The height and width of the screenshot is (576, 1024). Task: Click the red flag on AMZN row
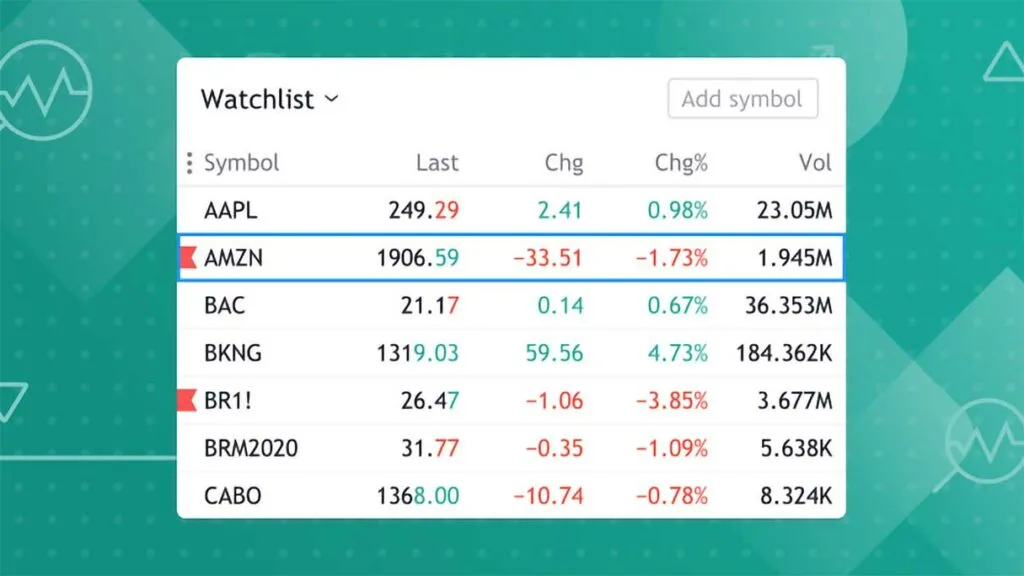point(187,259)
